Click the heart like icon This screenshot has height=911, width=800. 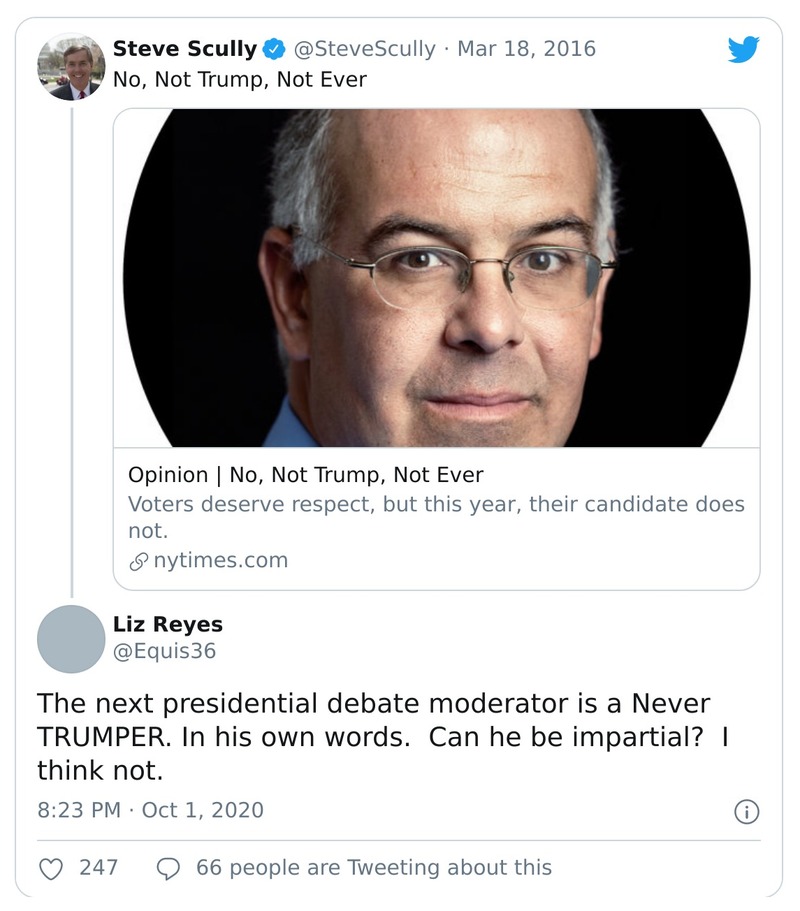(51, 868)
